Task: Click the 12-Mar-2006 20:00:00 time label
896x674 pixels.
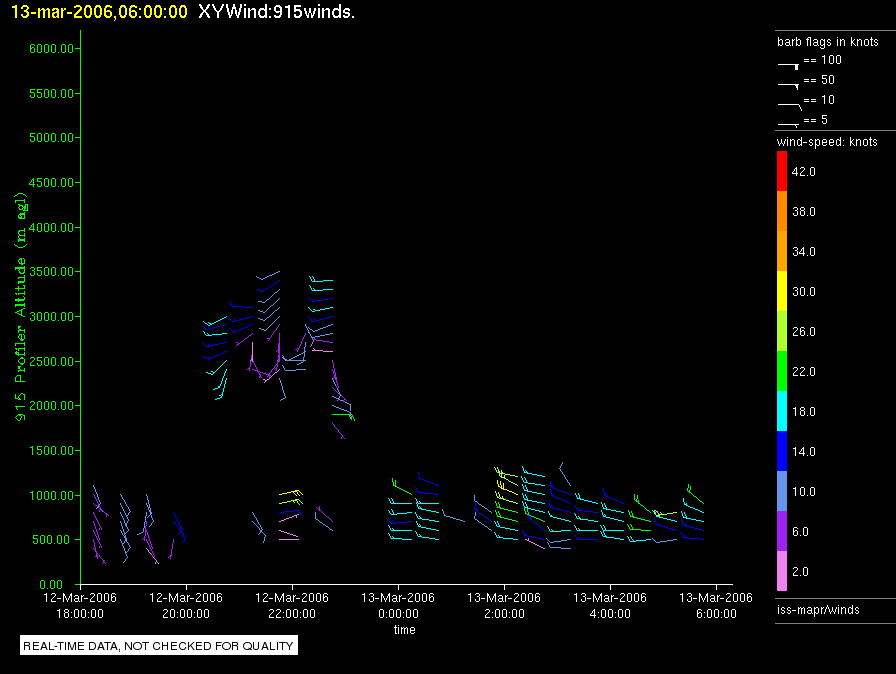Action: pos(186,605)
